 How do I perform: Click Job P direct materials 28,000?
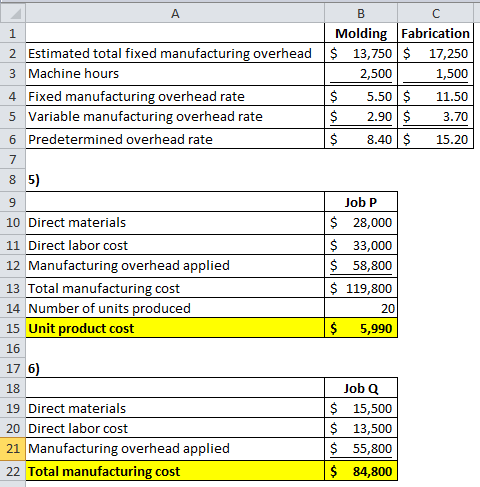point(361,223)
